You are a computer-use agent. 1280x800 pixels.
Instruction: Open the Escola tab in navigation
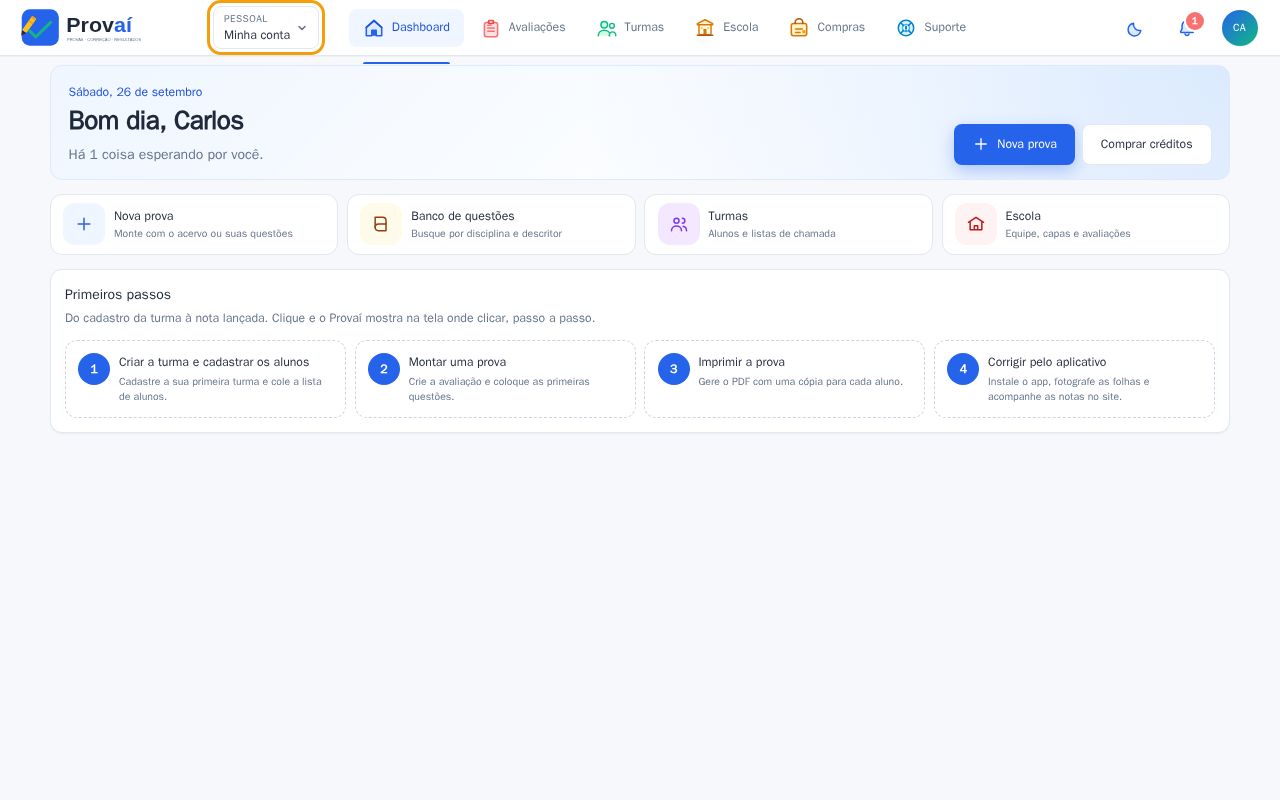(727, 28)
